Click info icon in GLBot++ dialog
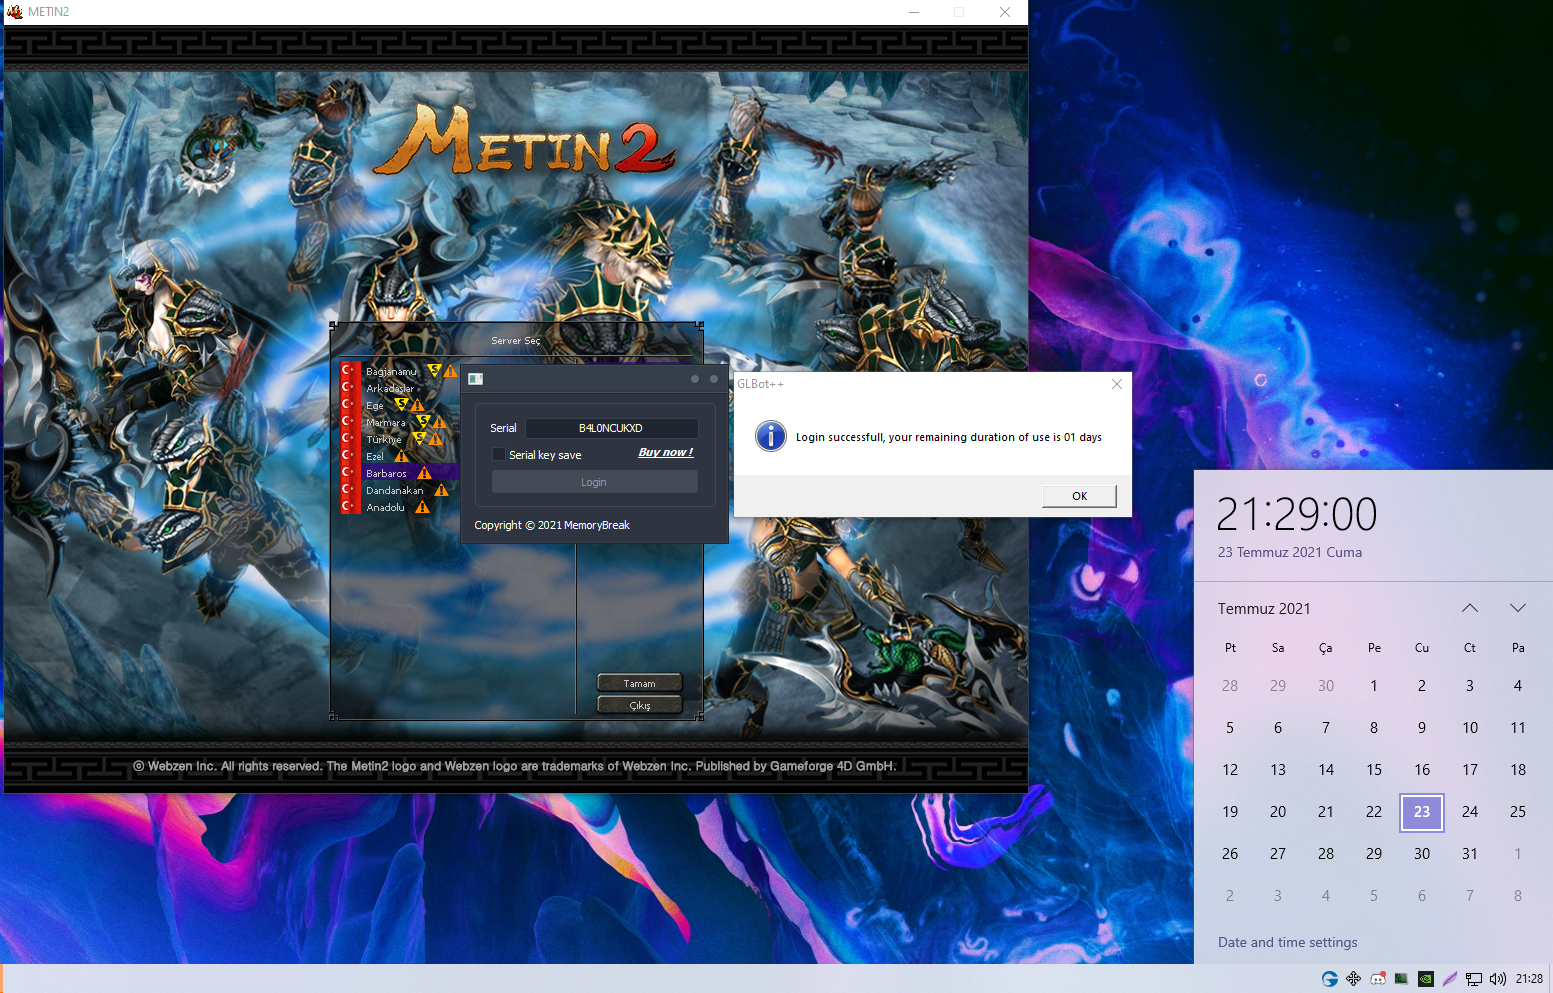This screenshot has height=993, width=1553. coord(770,436)
